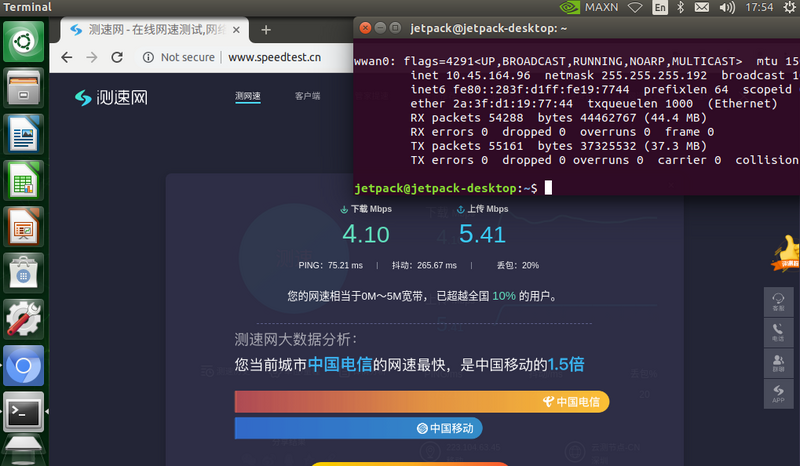Click NVIDIA power mode MAXN indicator
The height and width of the screenshot is (466, 800).
589,7
